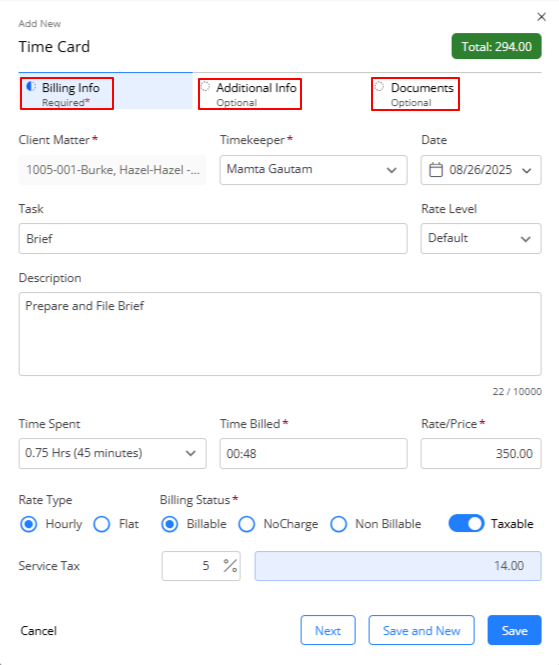
Task: Click the Additional Info step circle icon
Action: click(x=205, y=87)
